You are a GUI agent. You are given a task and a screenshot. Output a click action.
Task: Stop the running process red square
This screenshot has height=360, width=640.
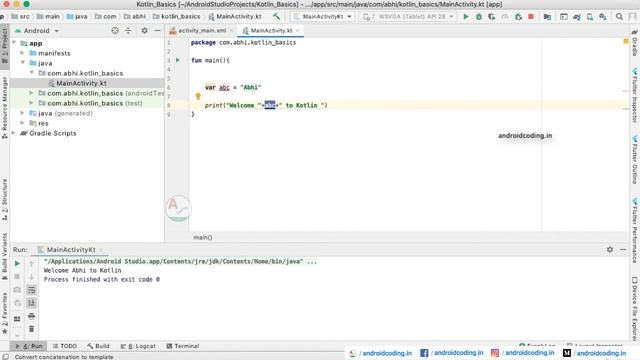(531, 17)
